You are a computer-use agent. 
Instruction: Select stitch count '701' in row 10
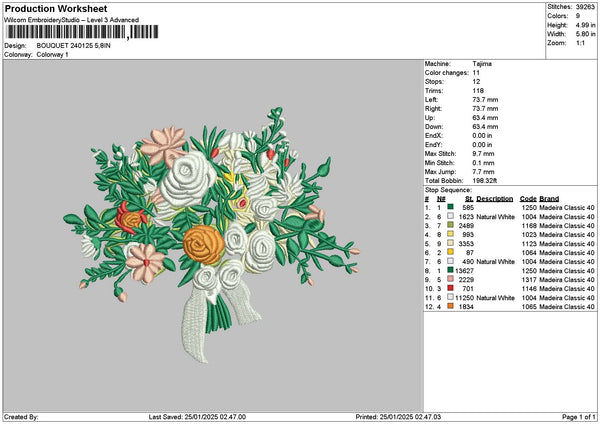tap(468, 289)
